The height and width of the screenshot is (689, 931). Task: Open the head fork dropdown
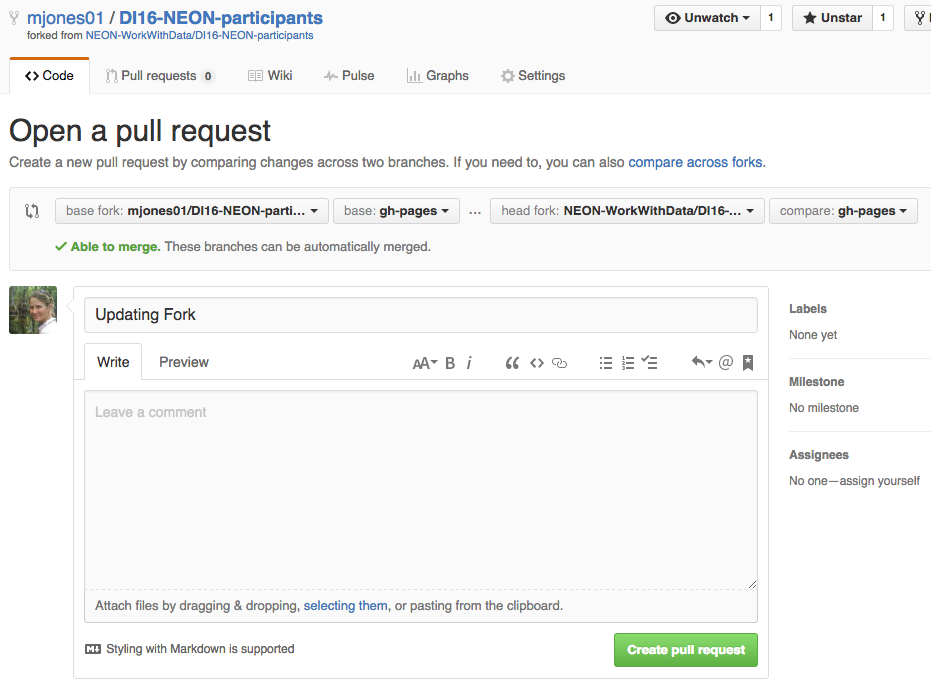pos(627,211)
